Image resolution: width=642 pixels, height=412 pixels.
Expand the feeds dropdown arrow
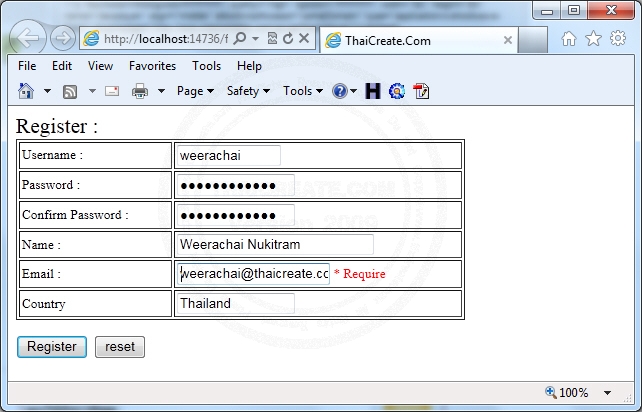(x=93, y=91)
